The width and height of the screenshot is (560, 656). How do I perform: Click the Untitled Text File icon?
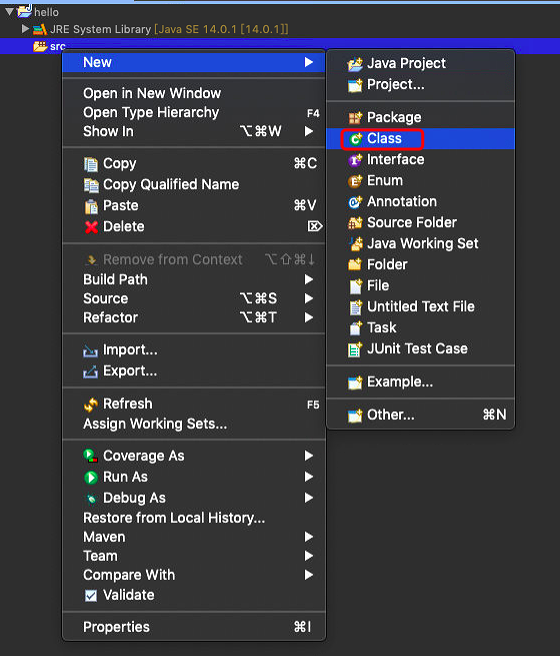click(355, 307)
